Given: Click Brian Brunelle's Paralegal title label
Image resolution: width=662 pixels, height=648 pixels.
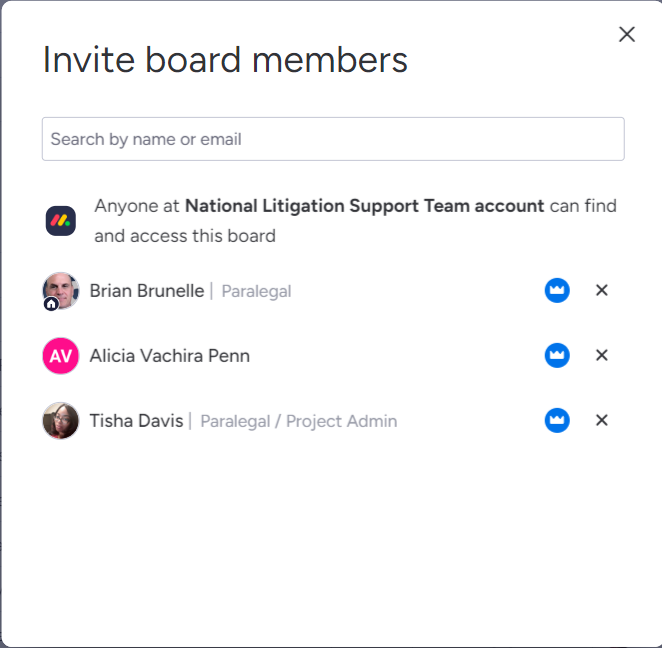Looking at the screenshot, I should pyautogui.click(x=256, y=291).
